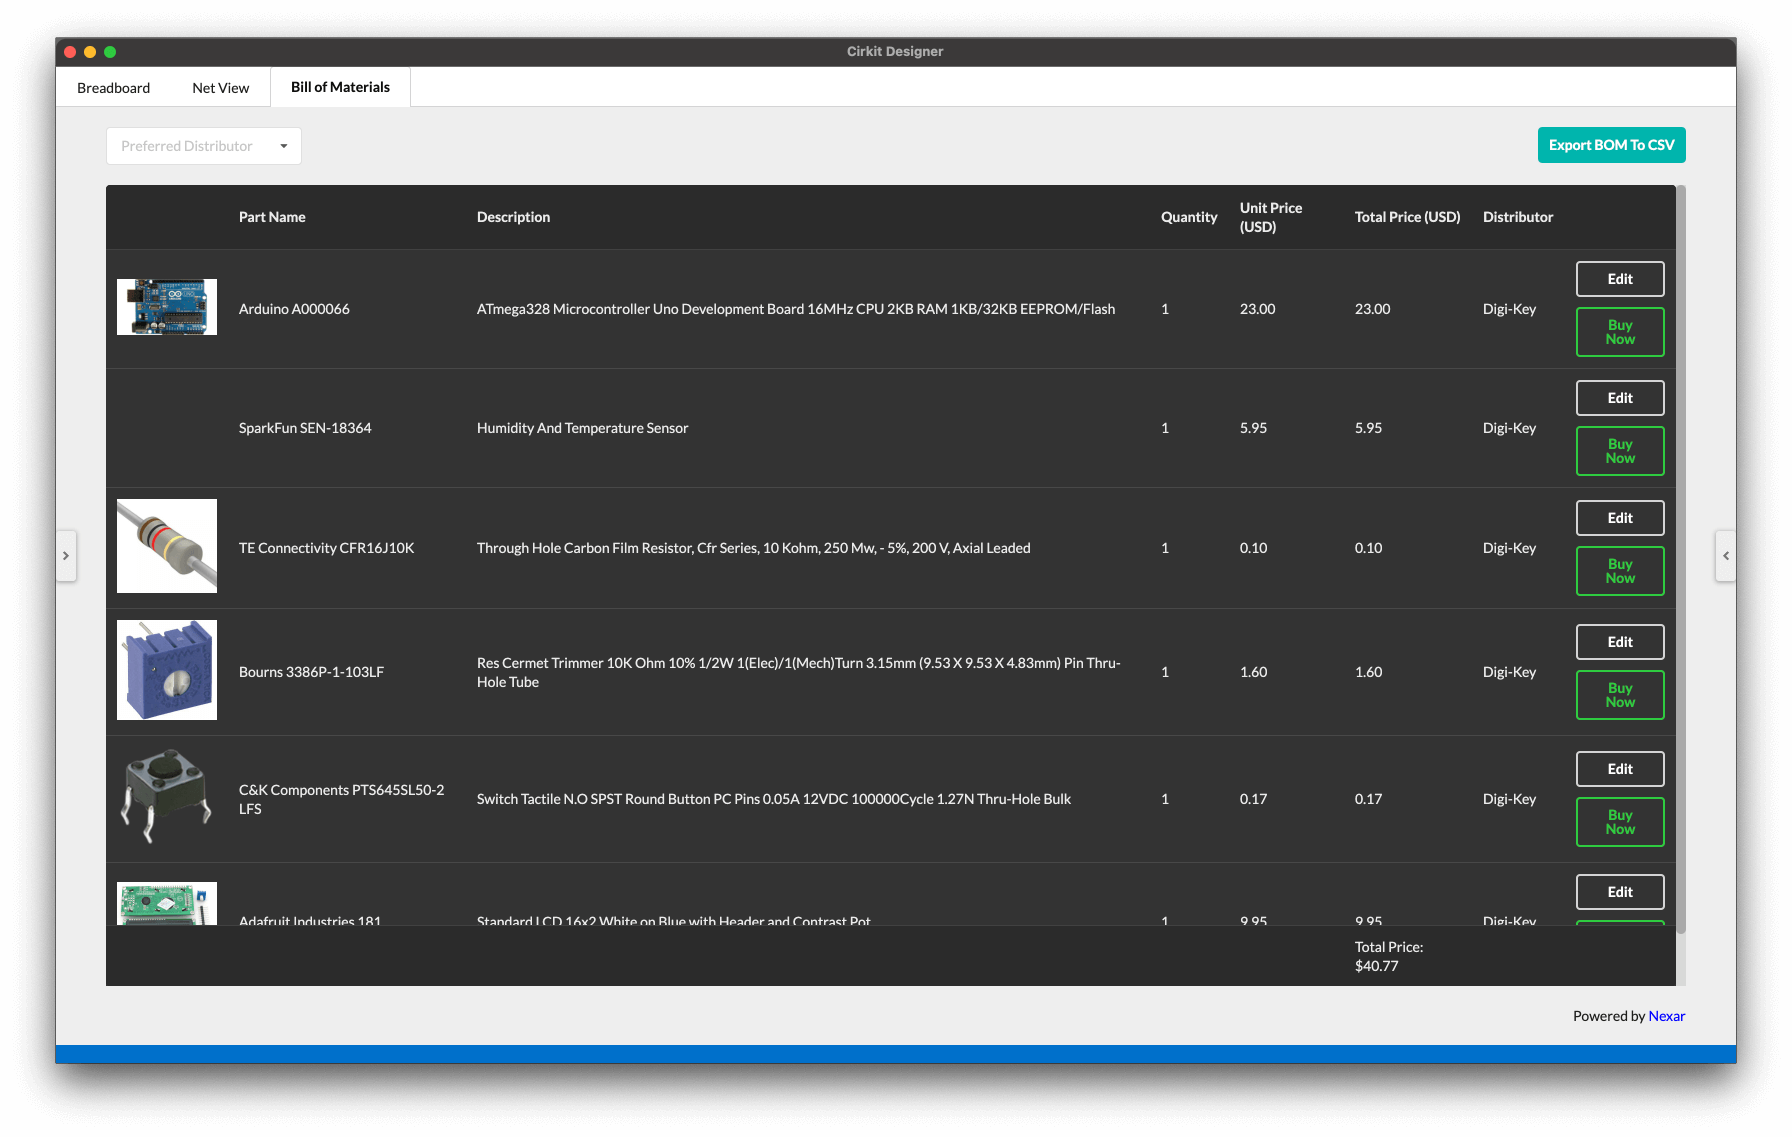1792x1137 pixels.
Task: Click the Res Cermet Trimmer description
Action: click(798, 672)
